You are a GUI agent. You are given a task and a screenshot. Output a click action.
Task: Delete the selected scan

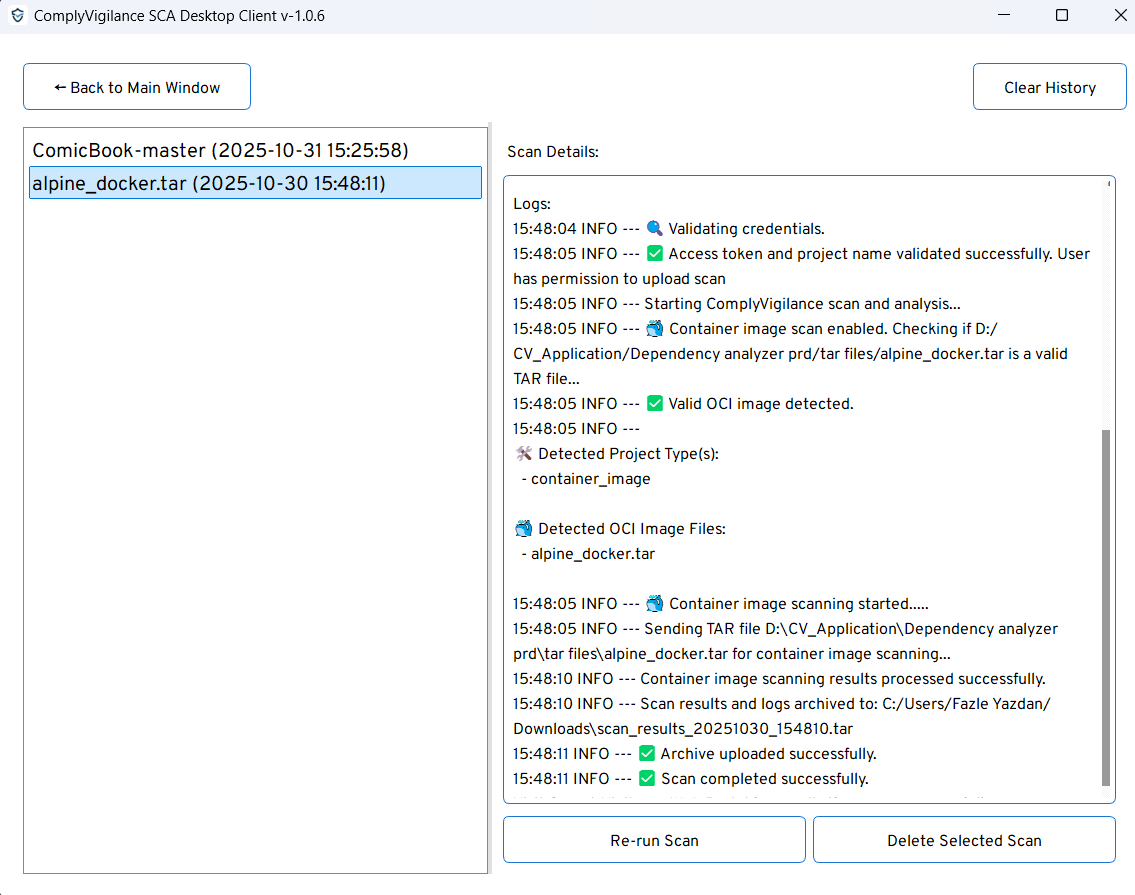click(x=964, y=840)
